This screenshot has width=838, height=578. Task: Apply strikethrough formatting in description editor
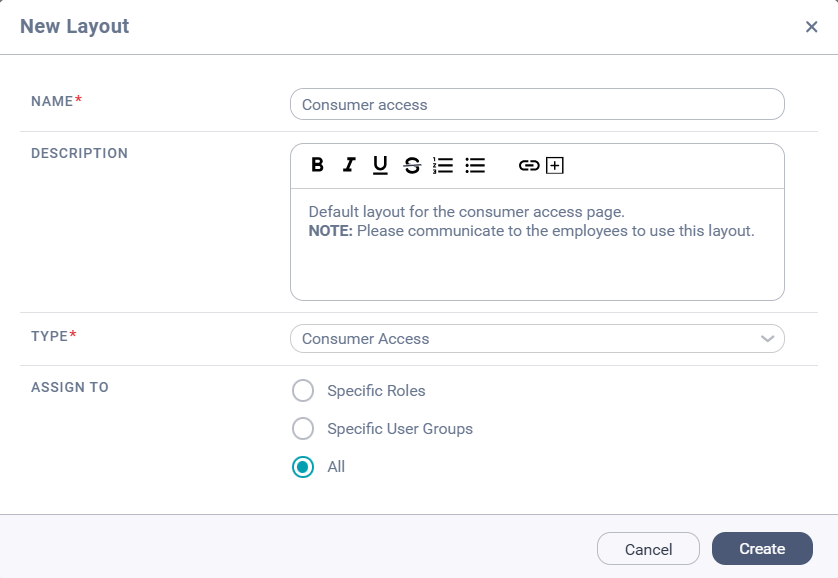point(412,165)
